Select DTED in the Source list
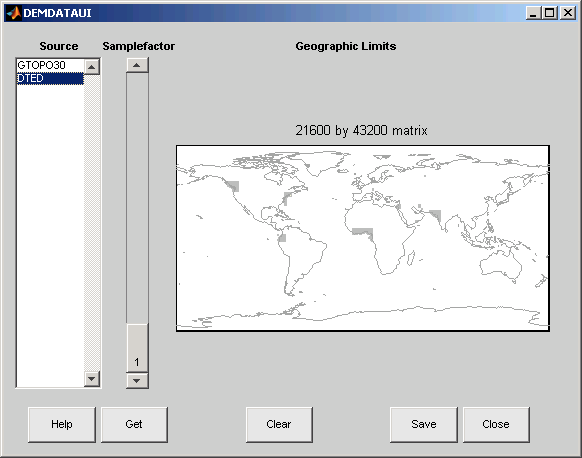 [50, 78]
